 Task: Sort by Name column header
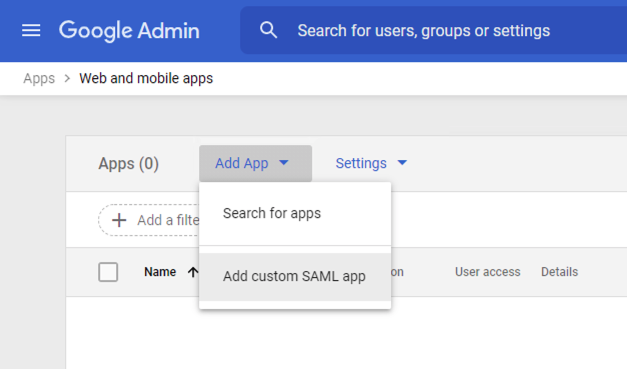(160, 272)
